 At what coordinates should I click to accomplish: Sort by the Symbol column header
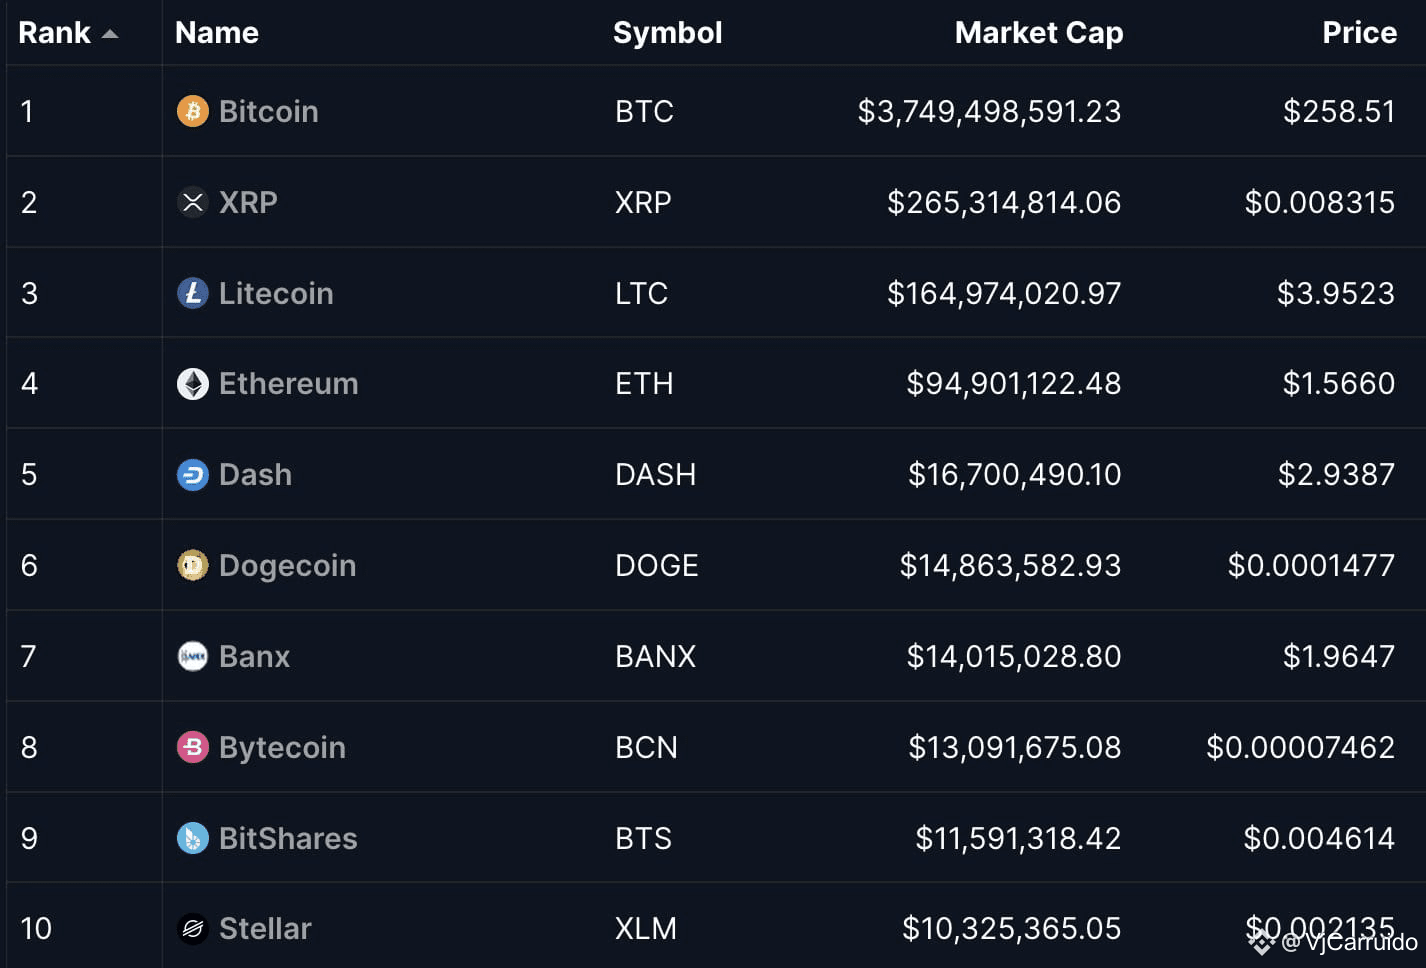coord(667,33)
